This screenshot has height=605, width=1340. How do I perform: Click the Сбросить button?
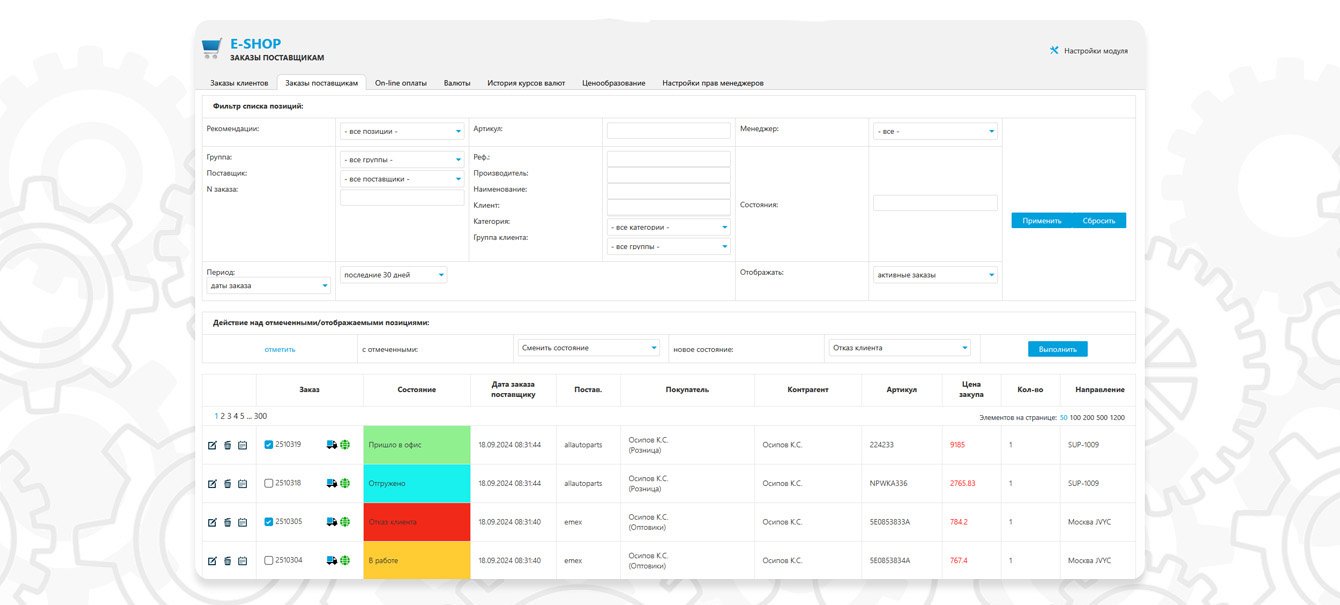click(x=1099, y=220)
